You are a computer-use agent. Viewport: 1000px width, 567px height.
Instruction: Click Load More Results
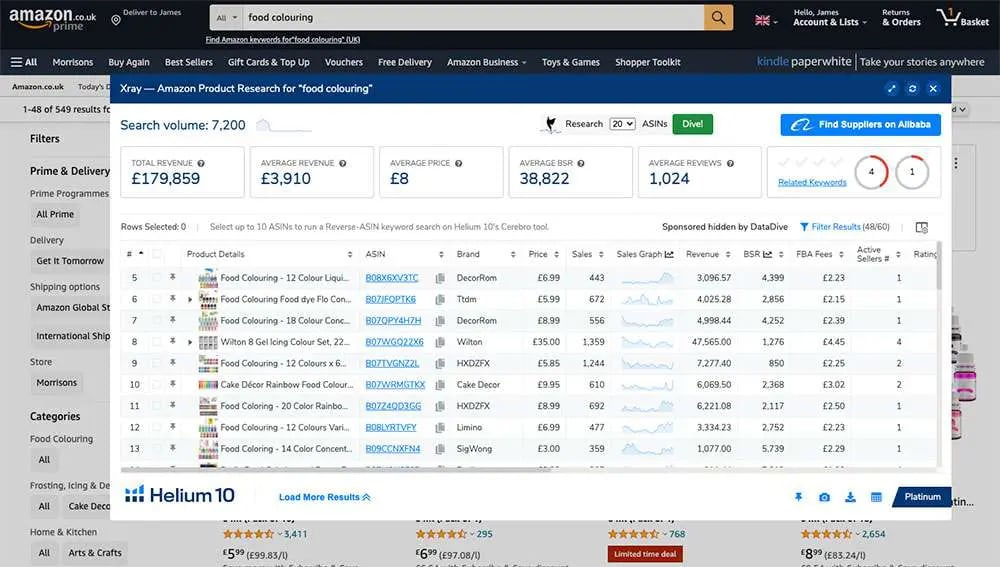325,497
